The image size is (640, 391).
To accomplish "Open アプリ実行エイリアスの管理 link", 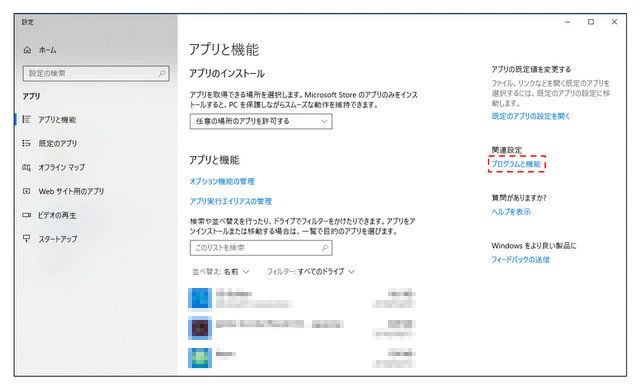I will coord(231,201).
